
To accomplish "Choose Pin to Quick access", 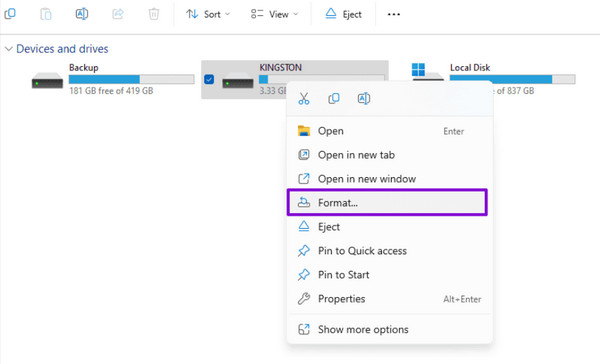I will coord(390,251).
